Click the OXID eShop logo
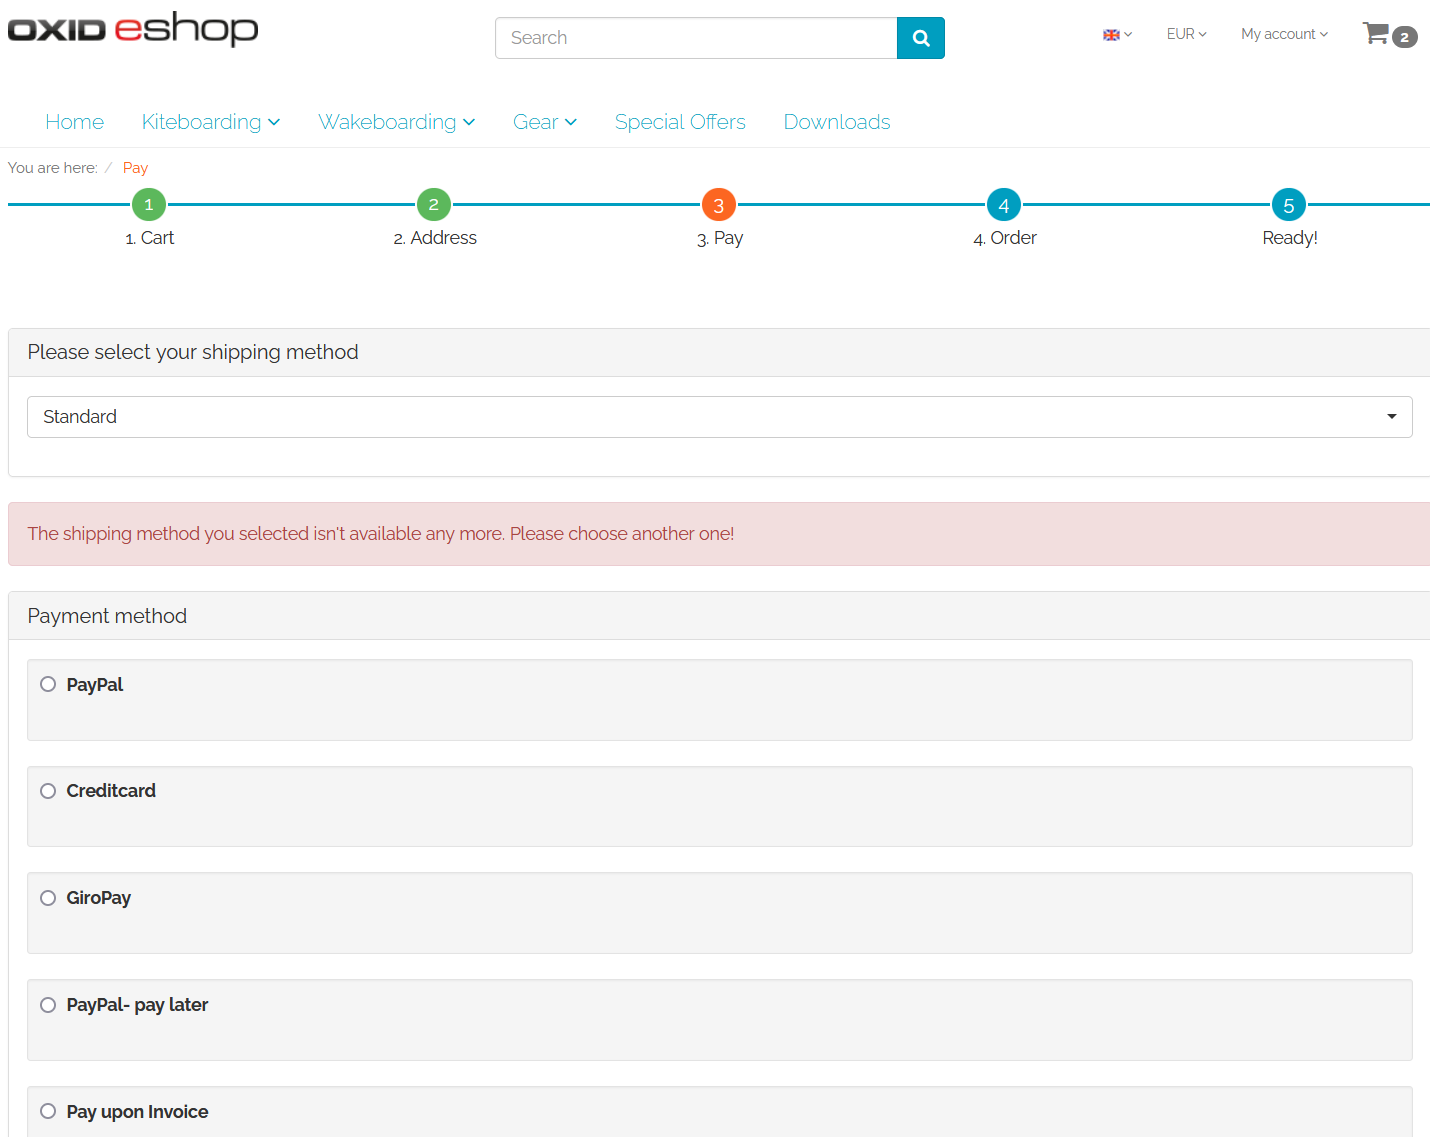1430x1137 pixels. pos(133,29)
